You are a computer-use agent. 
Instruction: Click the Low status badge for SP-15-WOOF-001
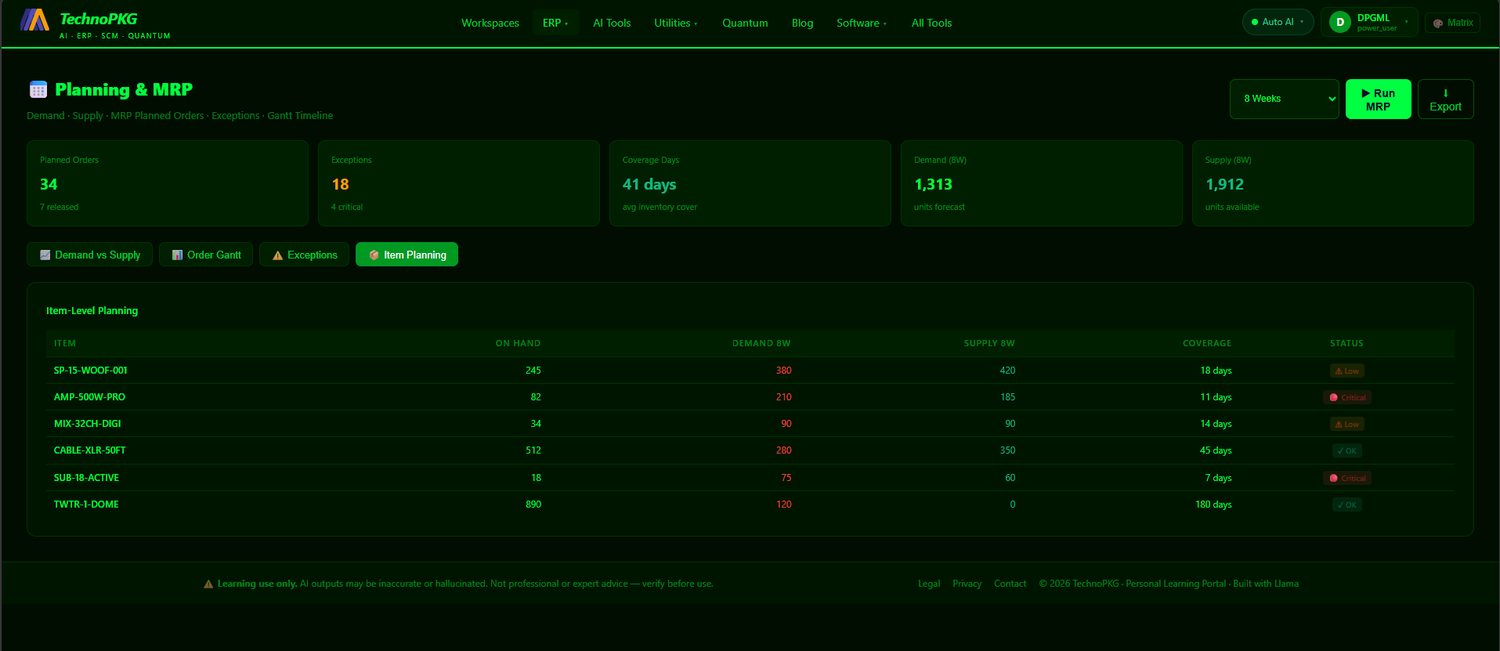[x=1347, y=370]
